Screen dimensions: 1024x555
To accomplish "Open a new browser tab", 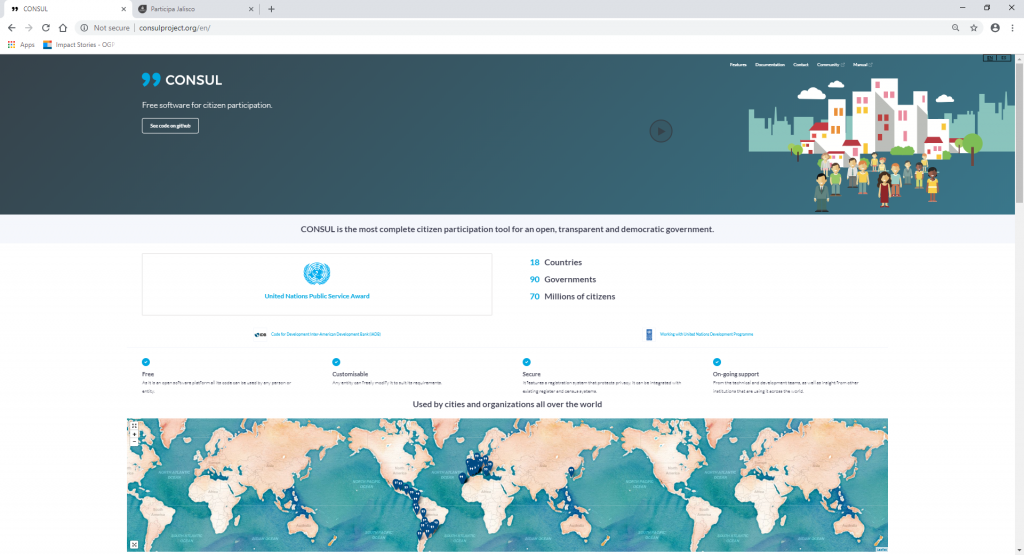I will tap(272, 9).
